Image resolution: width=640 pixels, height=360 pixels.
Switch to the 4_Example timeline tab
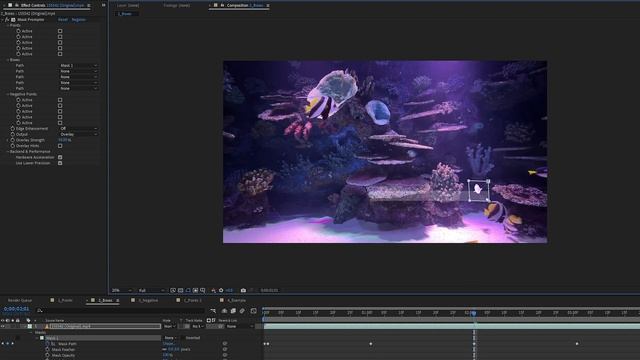pyautogui.click(x=236, y=300)
